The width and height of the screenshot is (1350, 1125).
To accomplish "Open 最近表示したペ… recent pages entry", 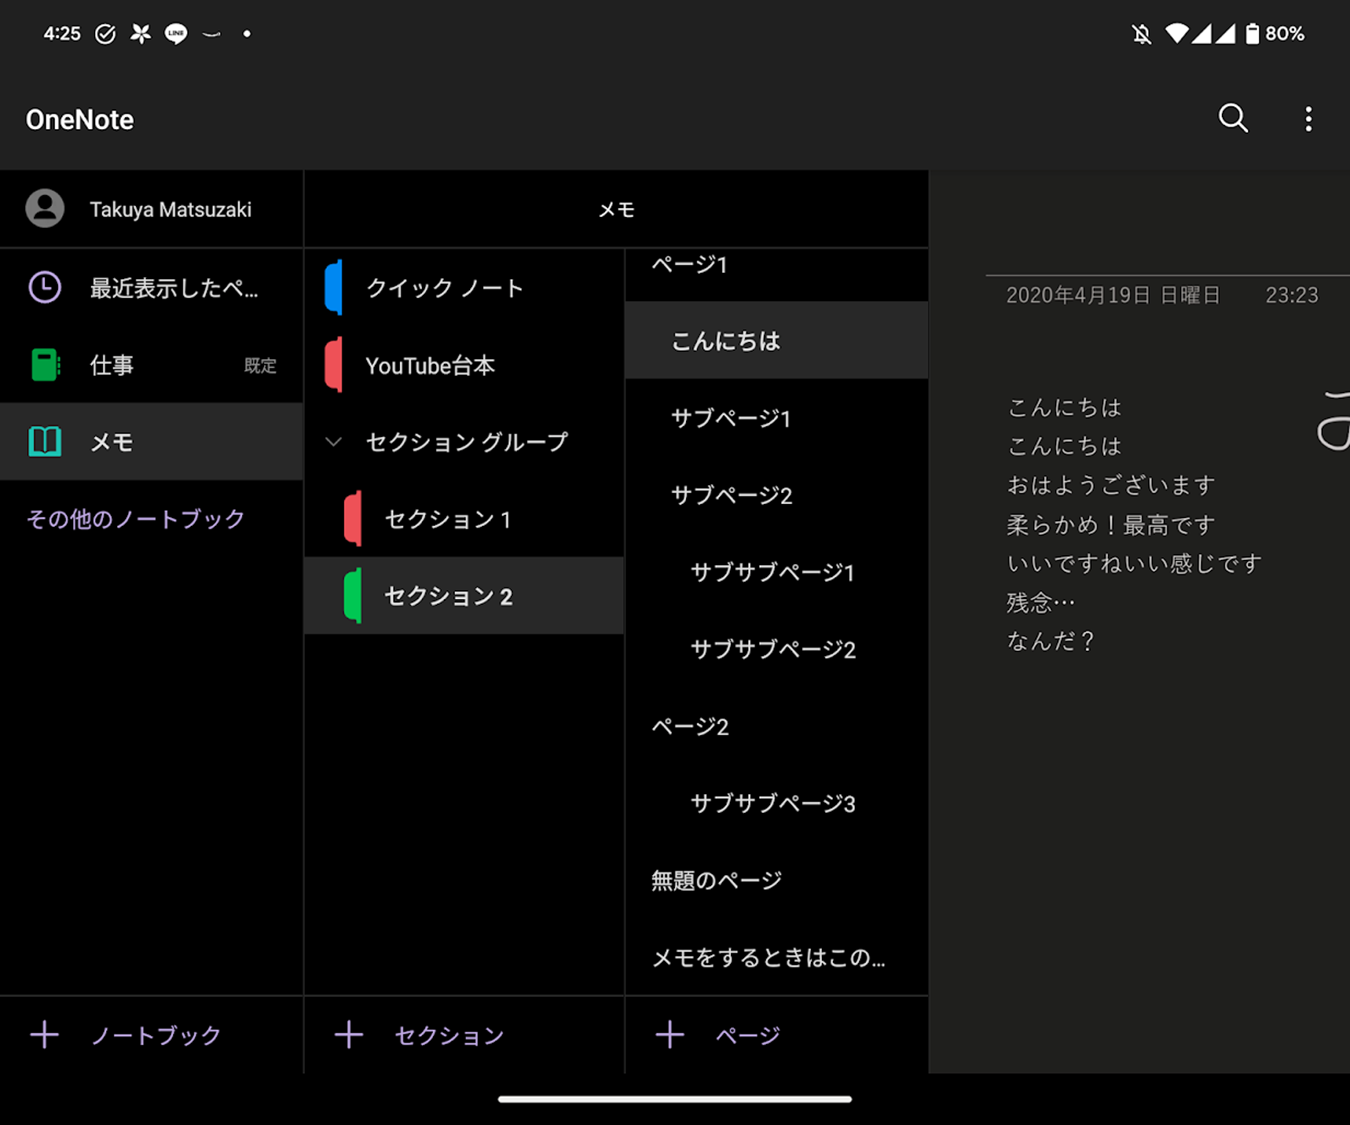I will click(x=152, y=287).
